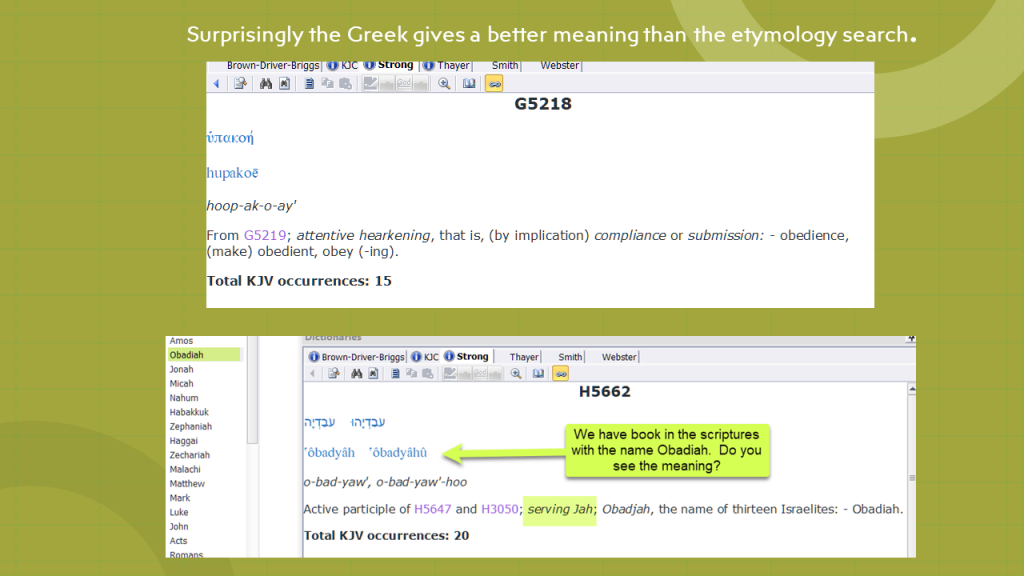The width and height of the screenshot is (1024, 576).
Task: Click the binoculars search icon in H5662 toolbar
Action: [357, 374]
